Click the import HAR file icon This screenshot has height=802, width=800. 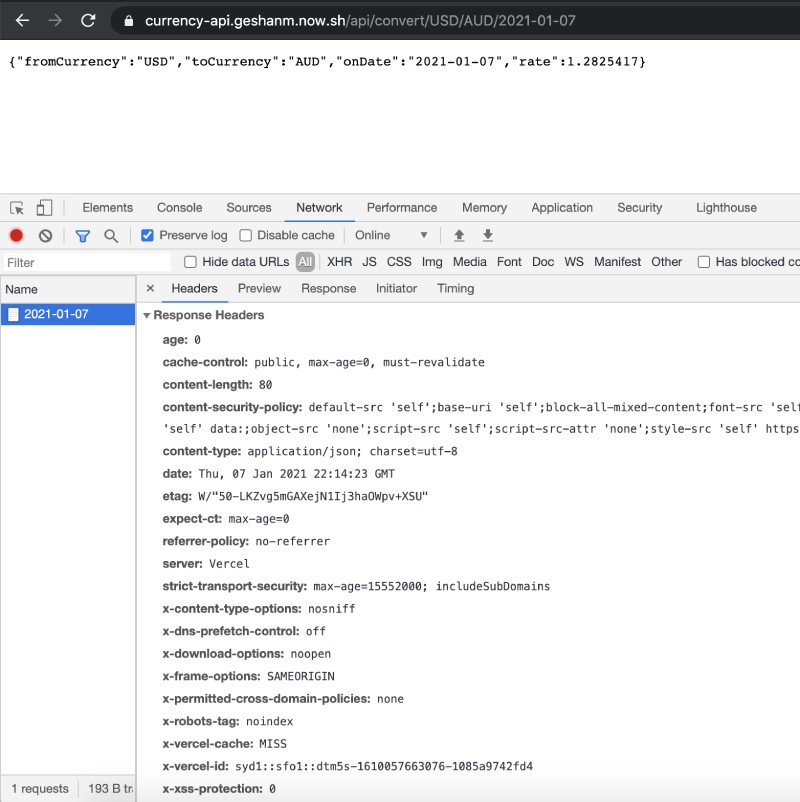(458, 235)
